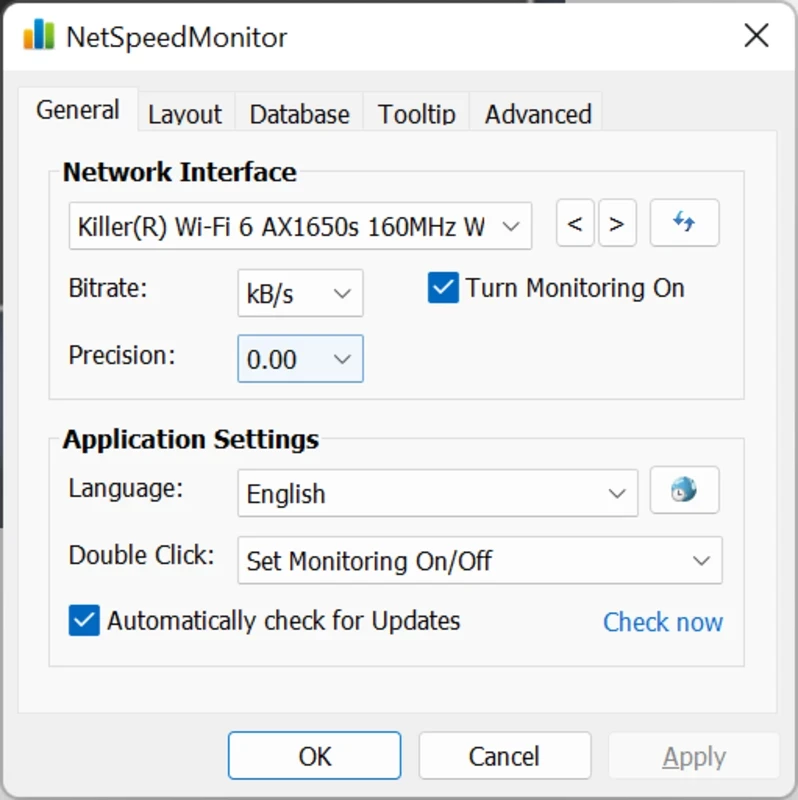Viewport: 798px width, 800px height.
Task: Go to the Tooltip tab
Action: 416,114
